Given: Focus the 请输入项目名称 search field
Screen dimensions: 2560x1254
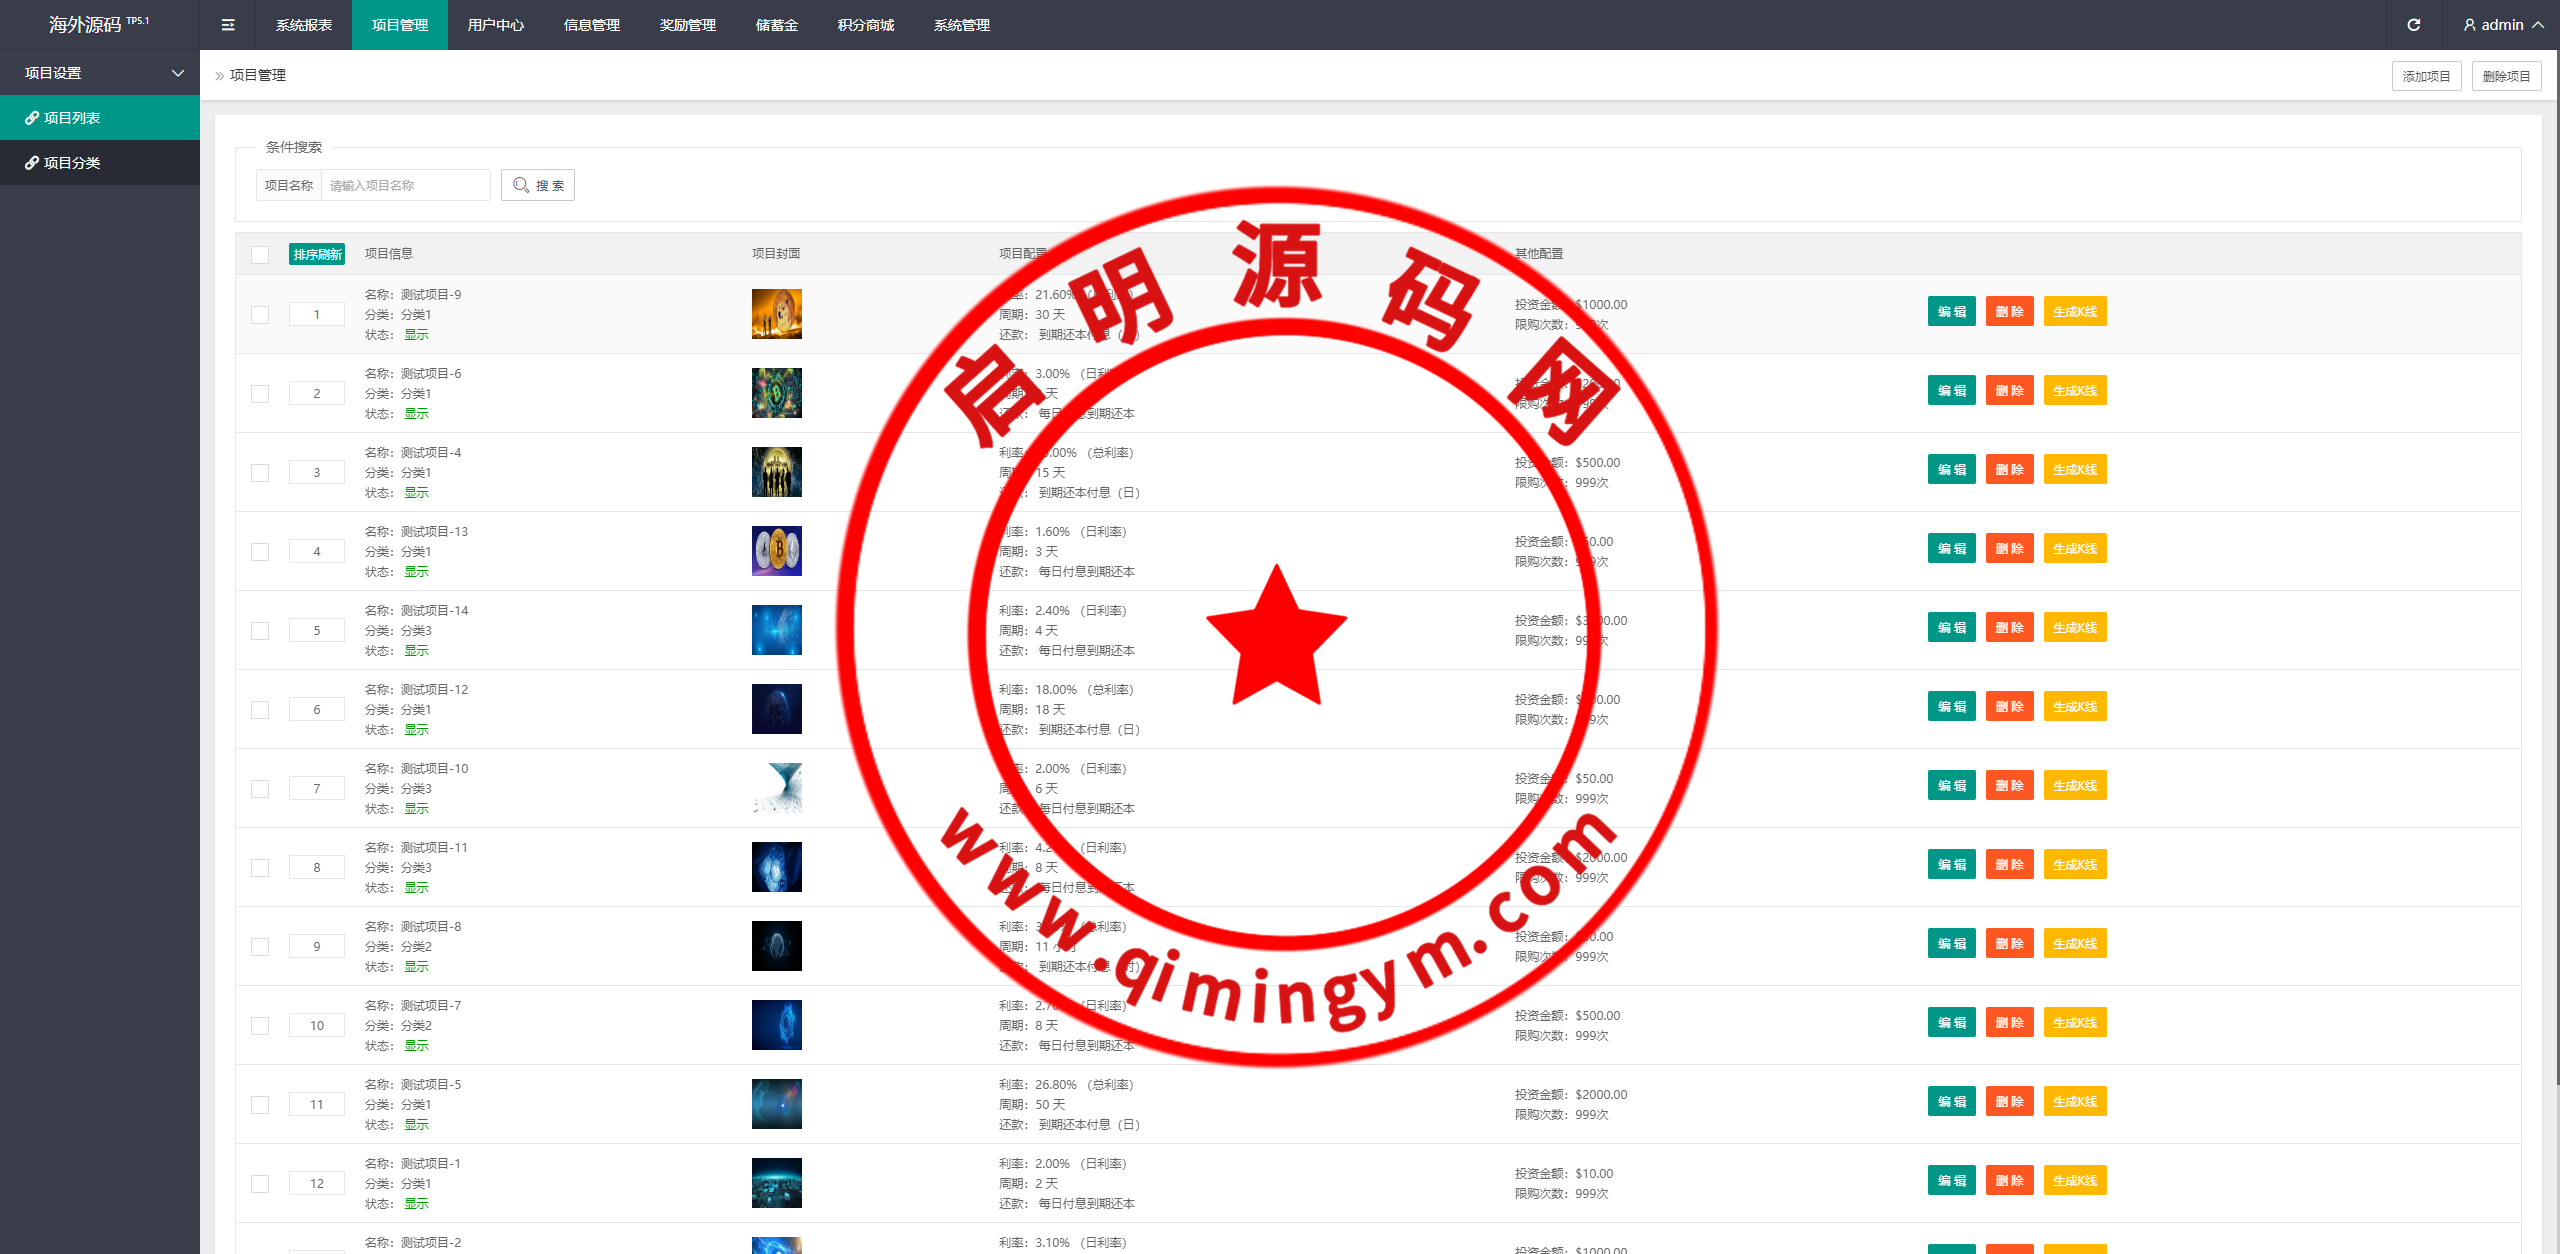Looking at the screenshot, I should (x=405, y=185).
